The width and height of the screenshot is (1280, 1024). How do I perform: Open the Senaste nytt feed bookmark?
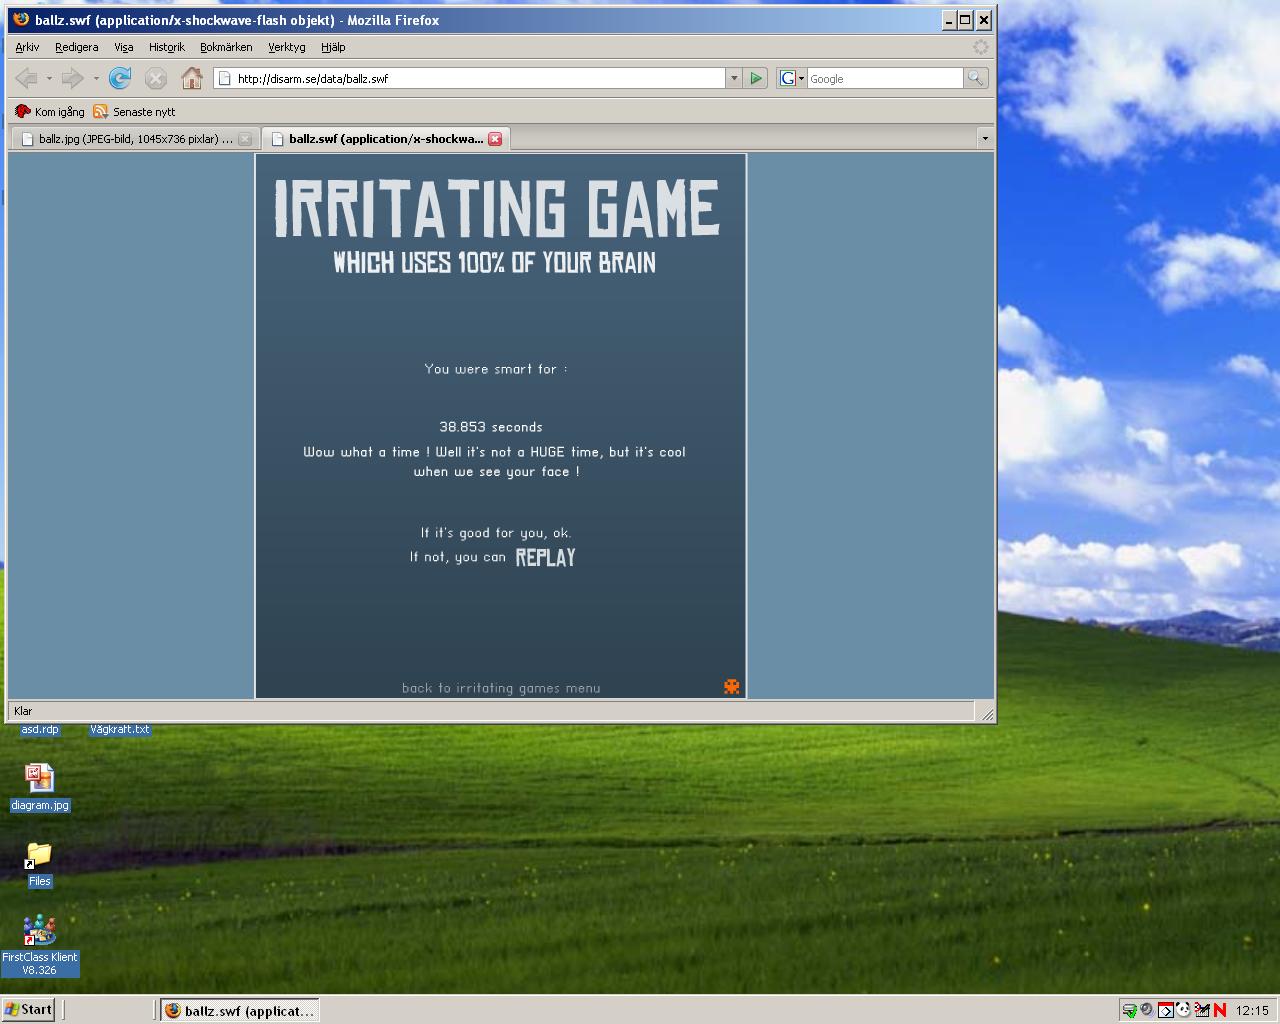(x=134, y=112)
